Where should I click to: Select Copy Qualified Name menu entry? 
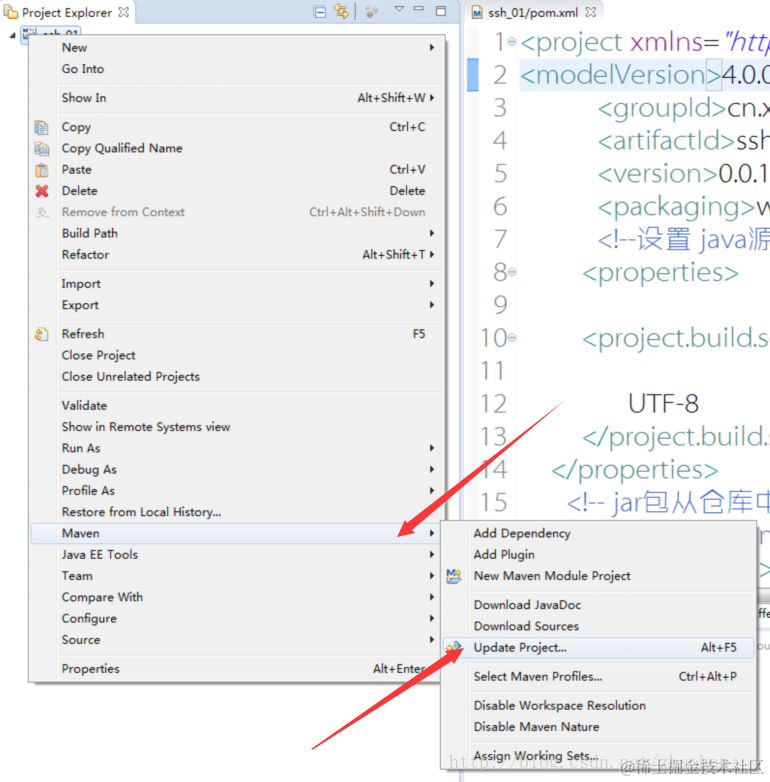pos(237,148)
